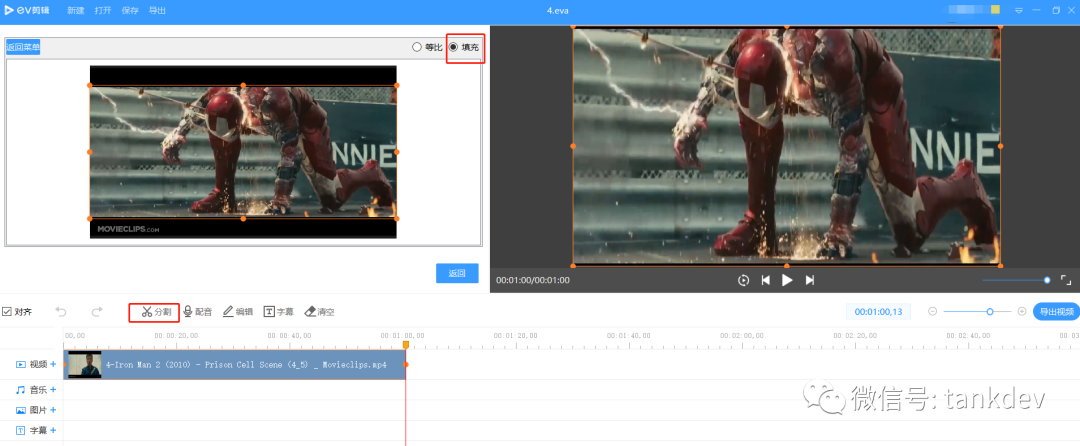
Task: Click the 字幕 track T icon
Action: [21, 430]
